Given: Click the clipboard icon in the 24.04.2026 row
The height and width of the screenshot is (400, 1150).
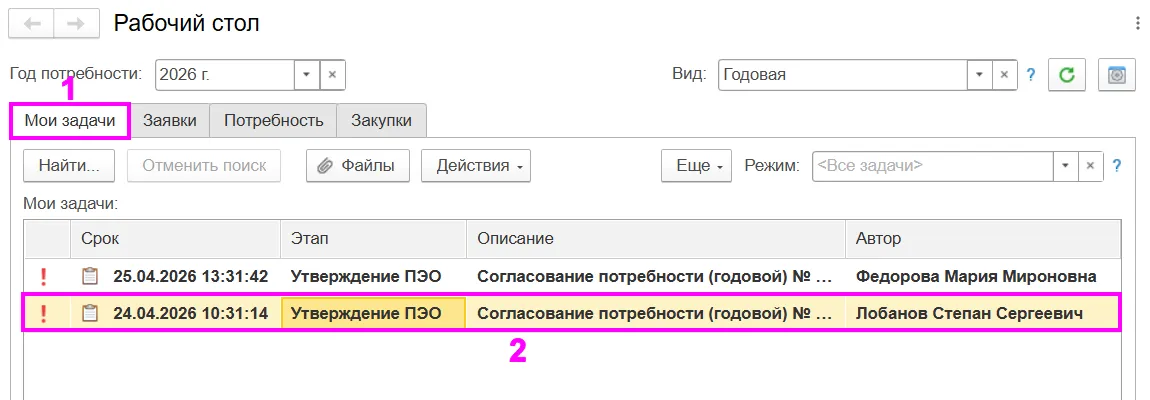Looking at the screenshot, I should click(89, 313).
